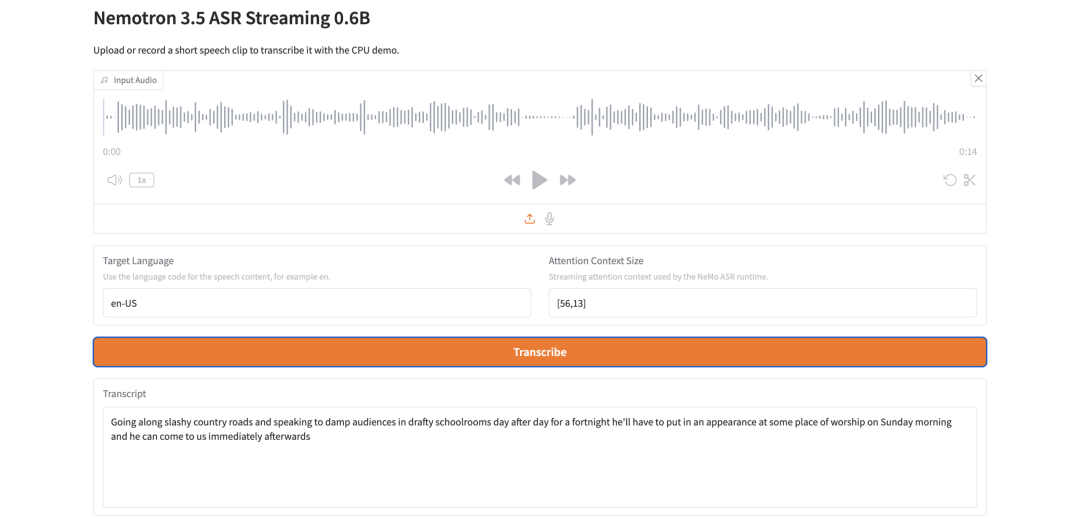Switch to microphone recording source

click(550, 218)
